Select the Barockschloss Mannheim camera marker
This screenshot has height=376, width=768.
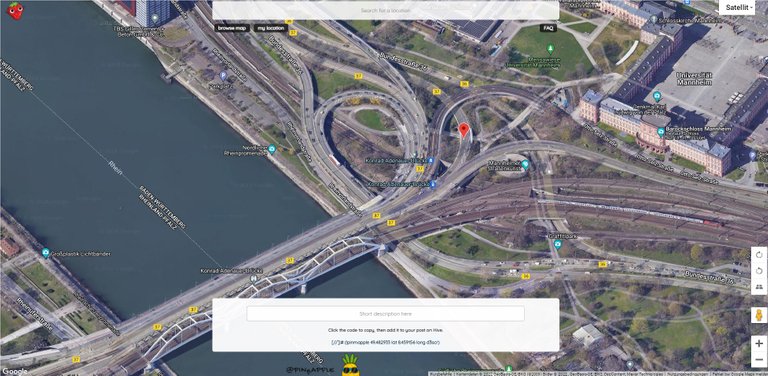click(x=661, y=131)
